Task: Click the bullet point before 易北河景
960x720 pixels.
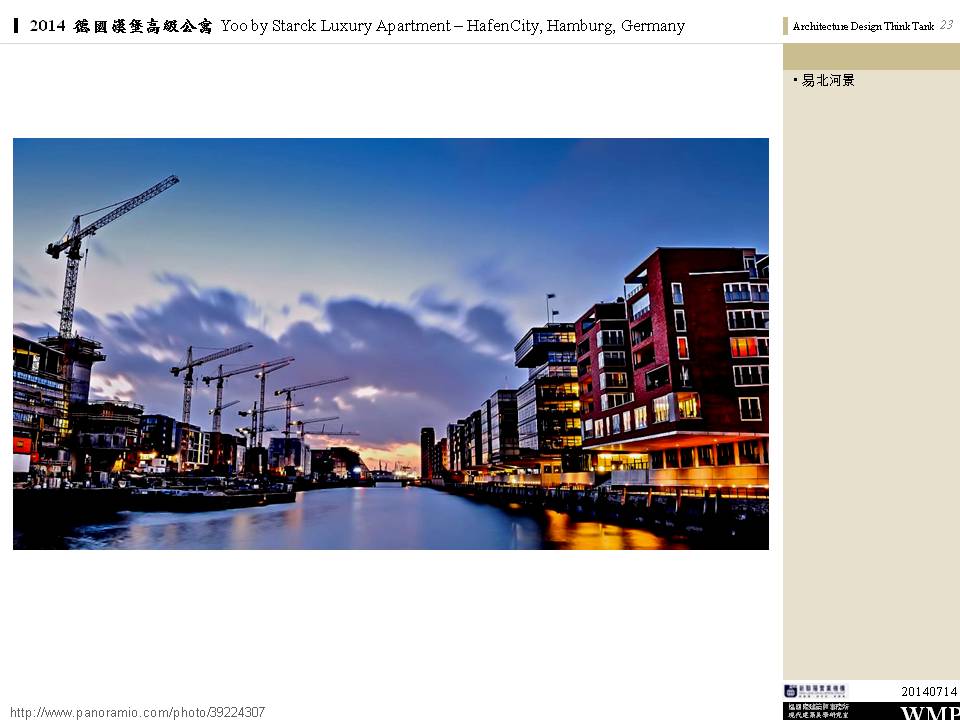Action: 795,80
